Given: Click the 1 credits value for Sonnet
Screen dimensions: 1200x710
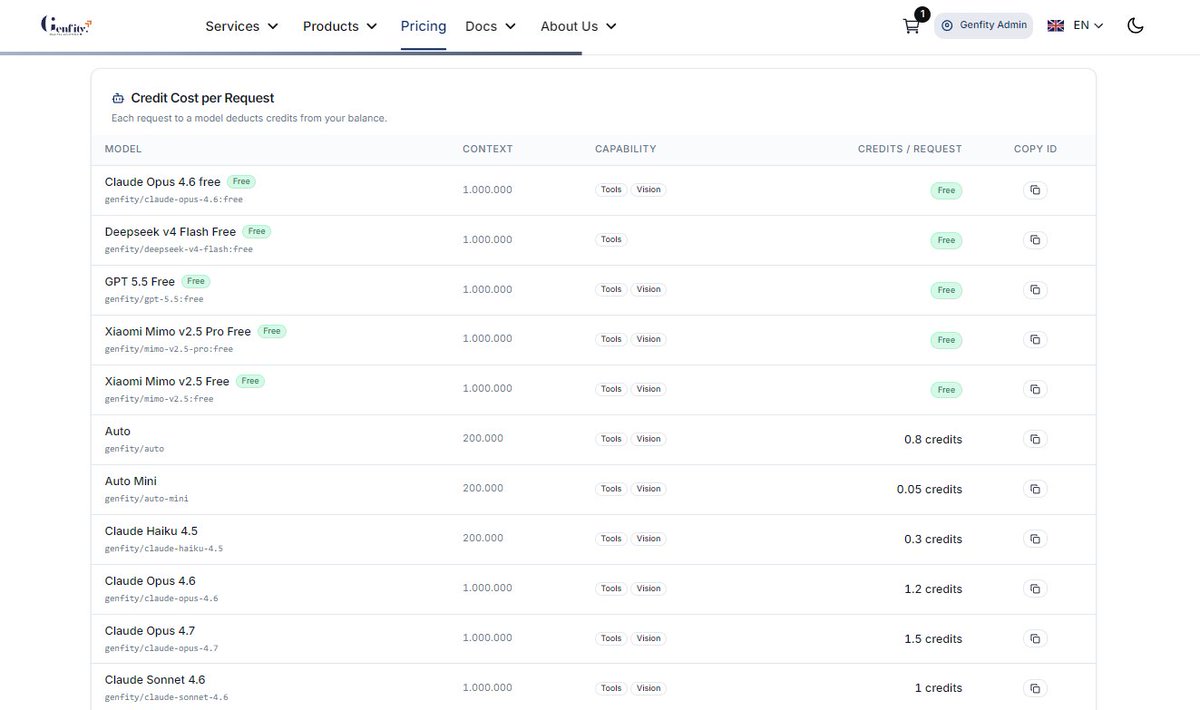Looking at the screenshot, I should point(938,688).
